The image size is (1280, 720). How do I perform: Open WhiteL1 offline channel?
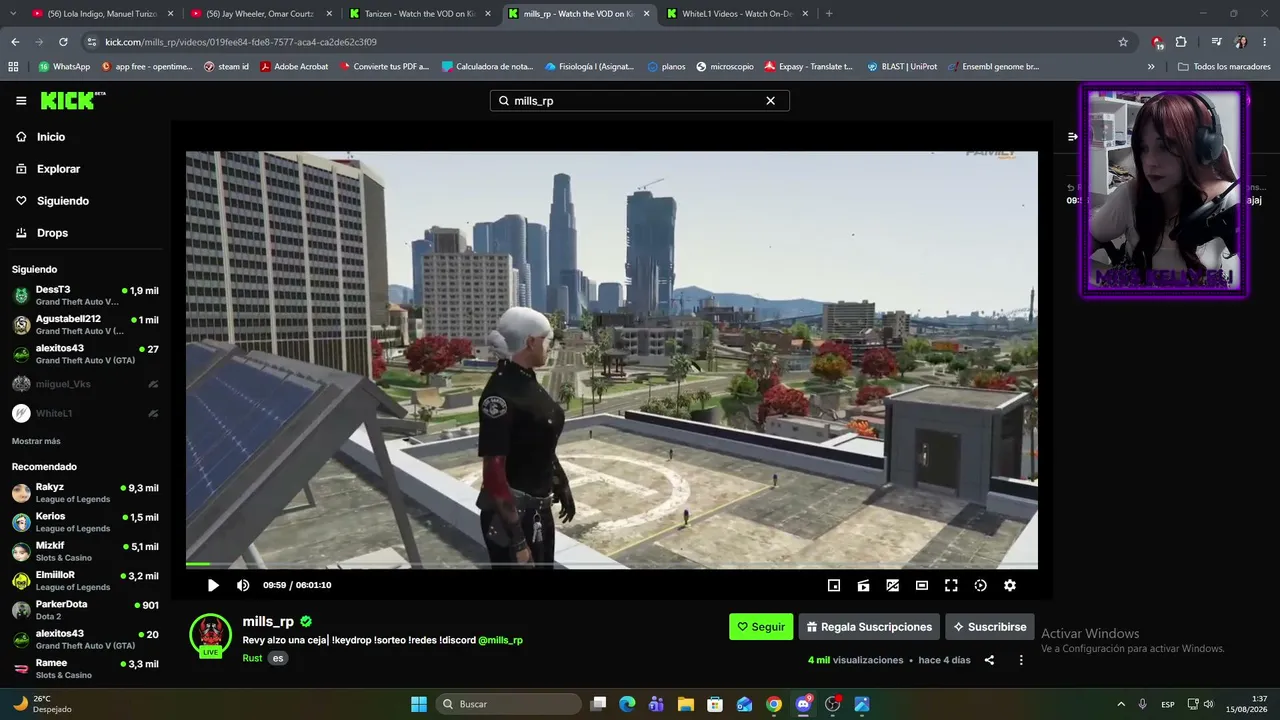pos(85,413)
